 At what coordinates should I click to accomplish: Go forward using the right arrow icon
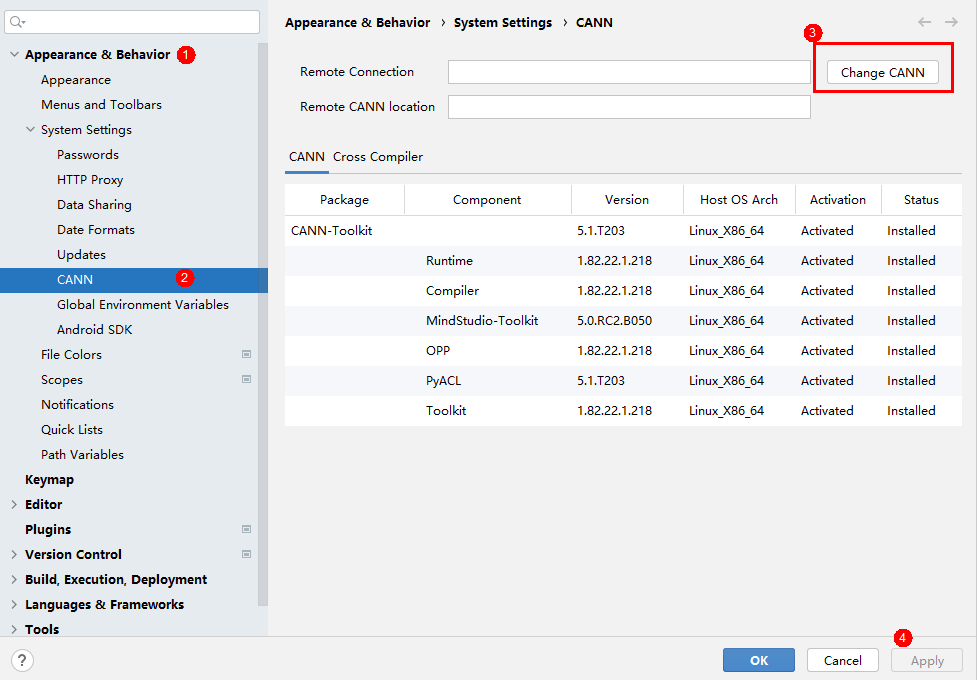click(x=951, y=22)
